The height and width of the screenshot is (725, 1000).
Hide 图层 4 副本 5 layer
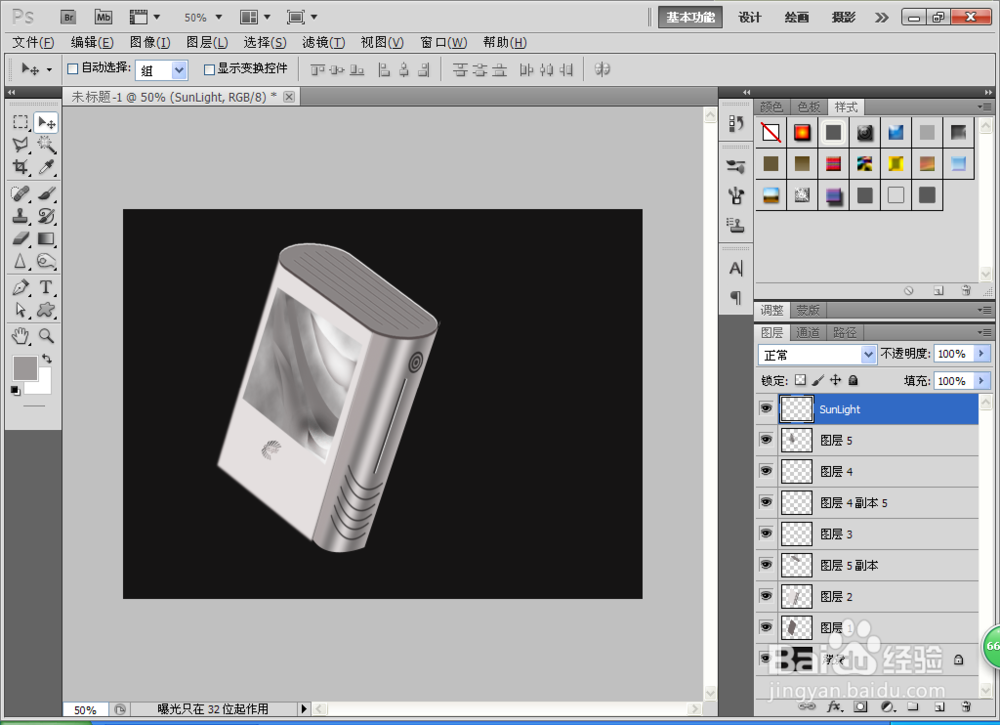766,502
